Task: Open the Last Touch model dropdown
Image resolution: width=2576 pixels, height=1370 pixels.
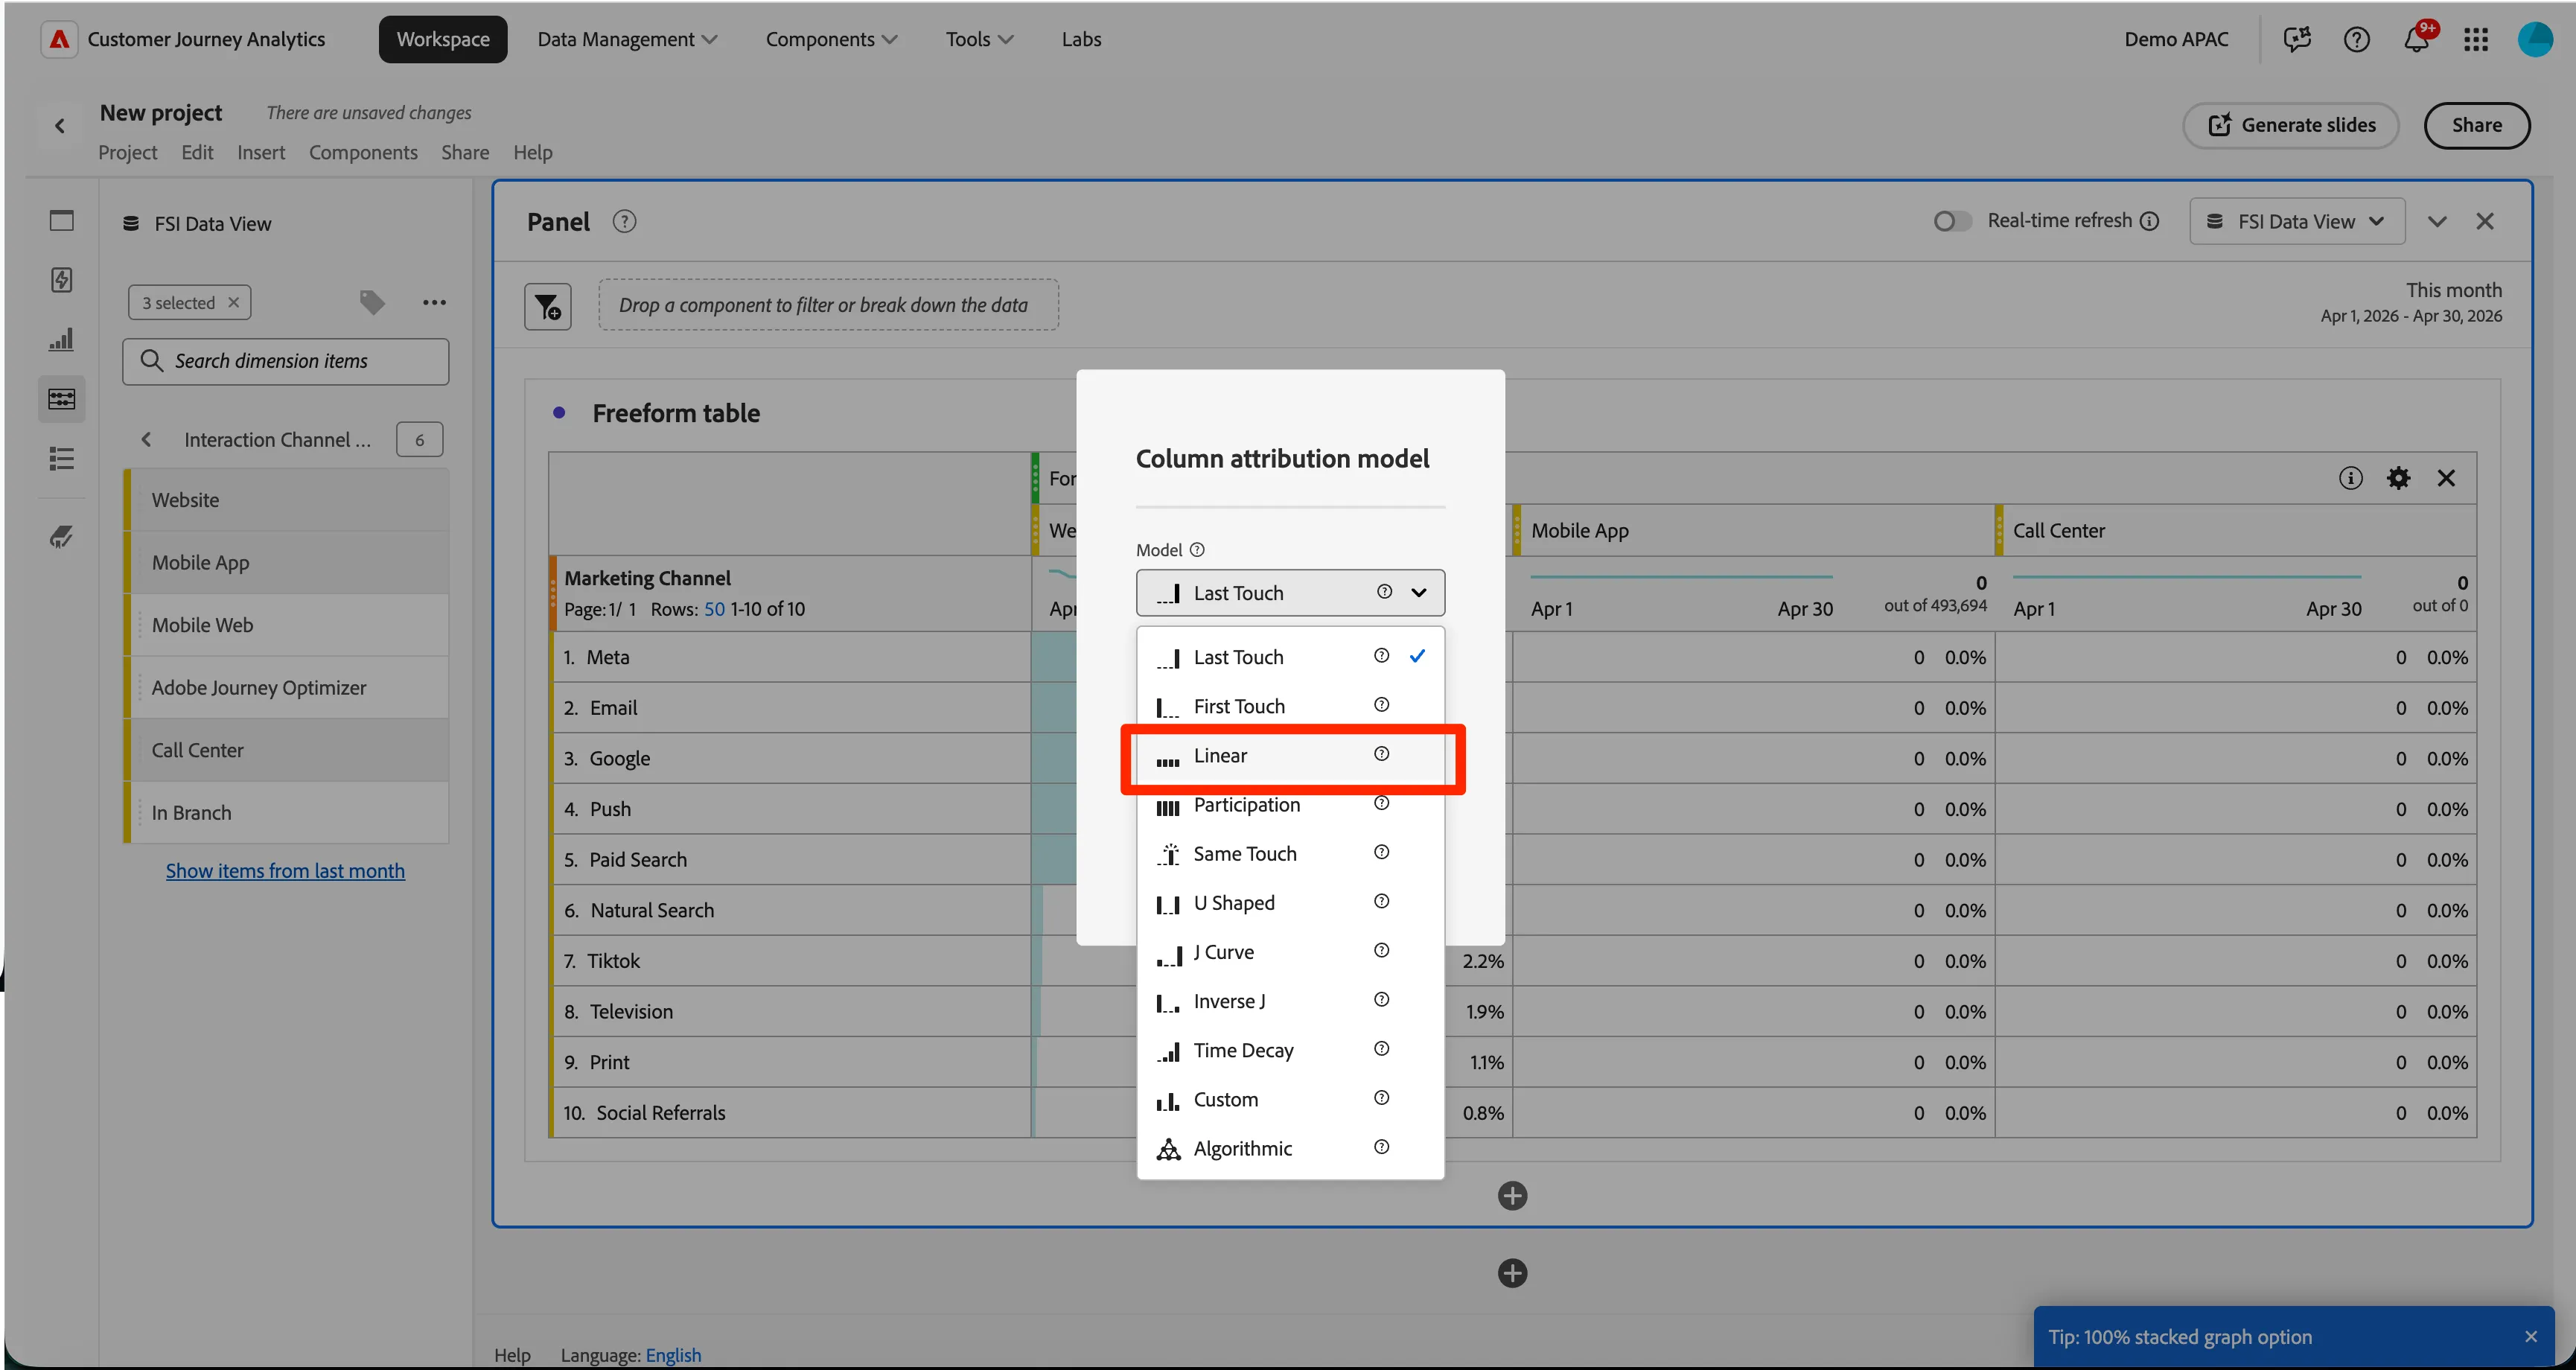Action: [1290, 593]
